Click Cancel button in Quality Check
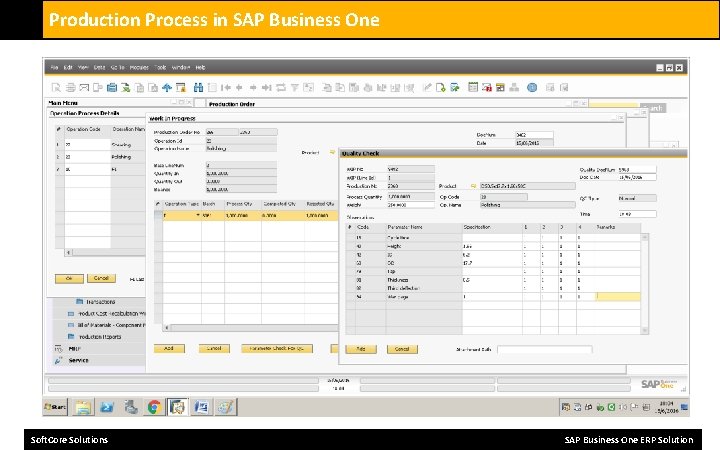The width and height of the screenshot is (720, 450). point(402,349)
